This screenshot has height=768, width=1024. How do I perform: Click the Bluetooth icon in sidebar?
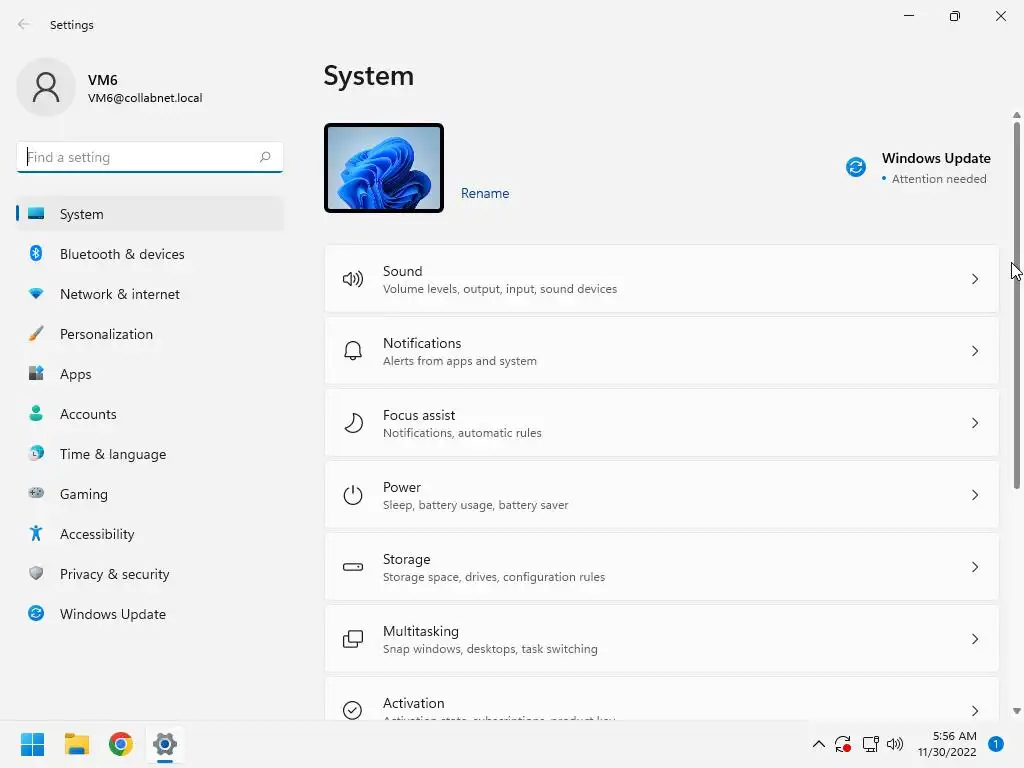pos(36,253)
